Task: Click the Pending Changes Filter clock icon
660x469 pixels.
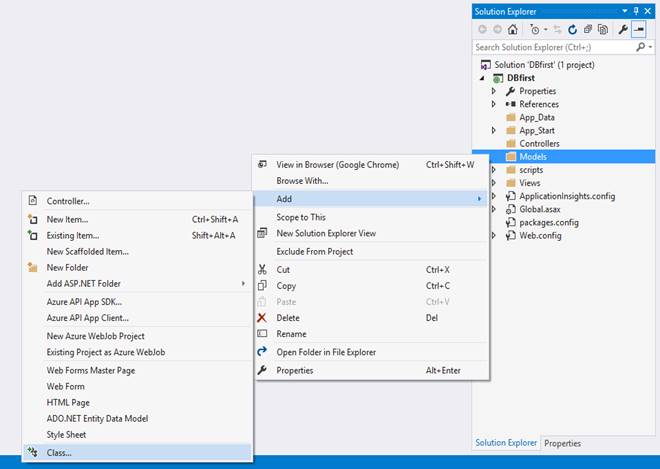Action: point(535,29)
